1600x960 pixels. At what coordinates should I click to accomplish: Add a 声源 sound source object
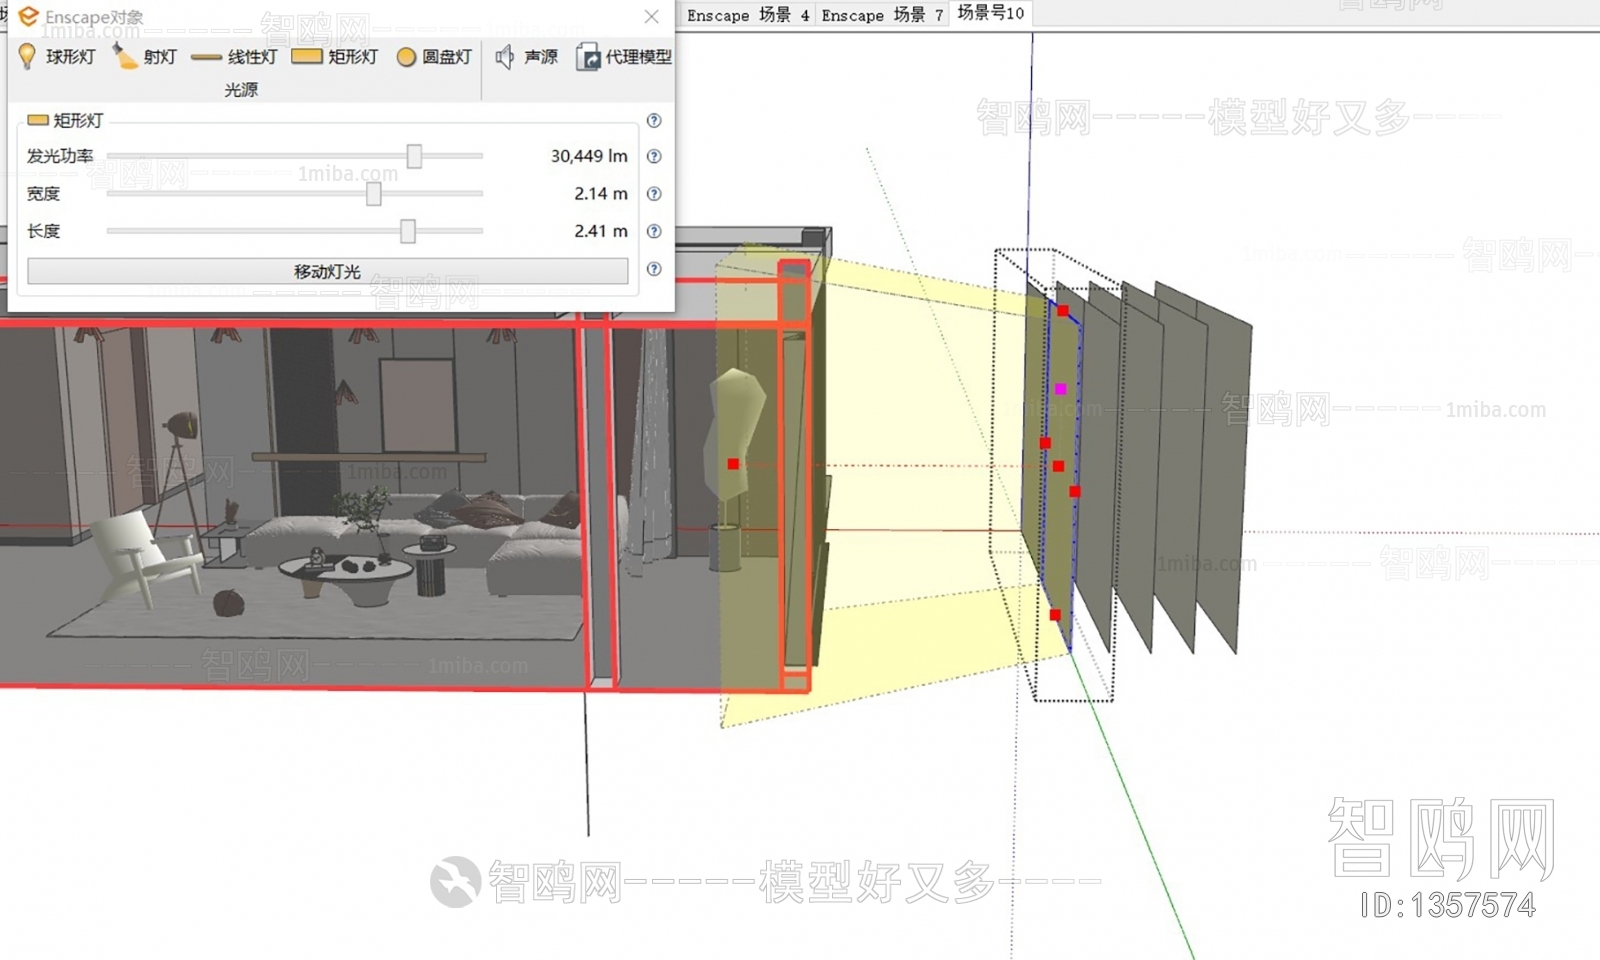click(506, 57)
